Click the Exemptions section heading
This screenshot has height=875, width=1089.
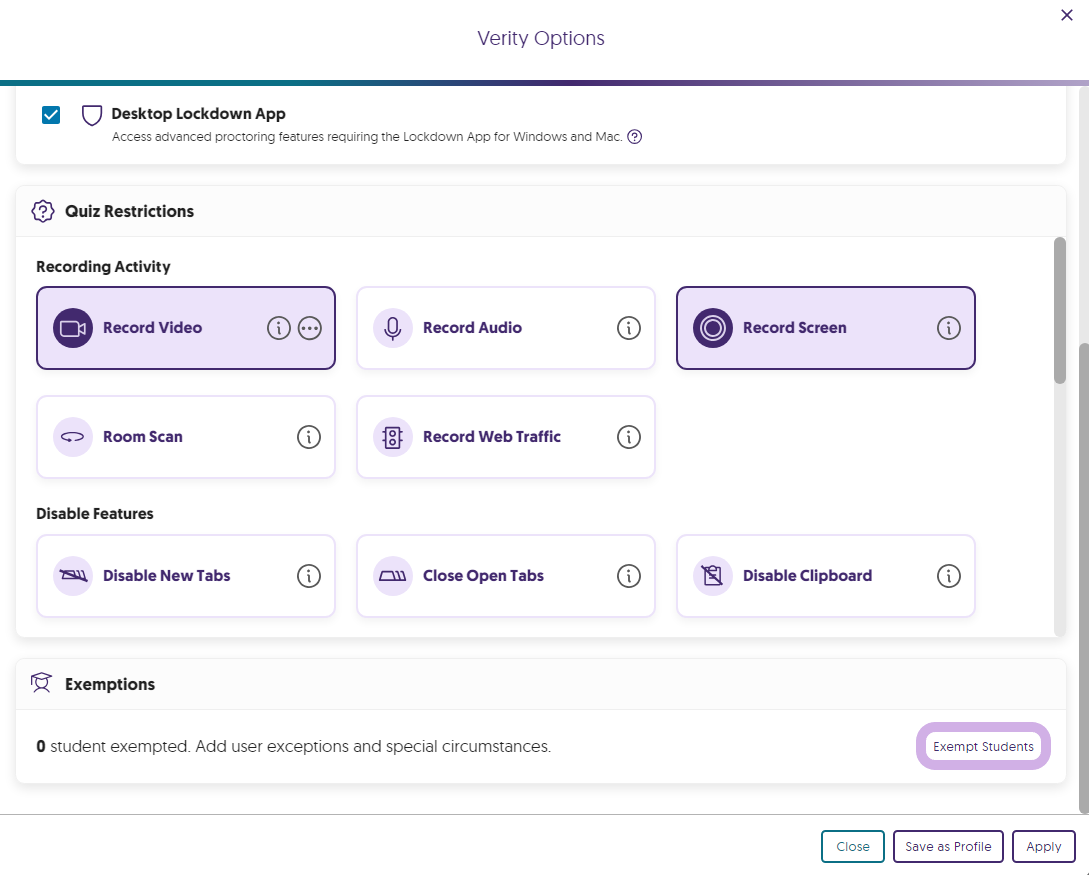coord(110,684)
